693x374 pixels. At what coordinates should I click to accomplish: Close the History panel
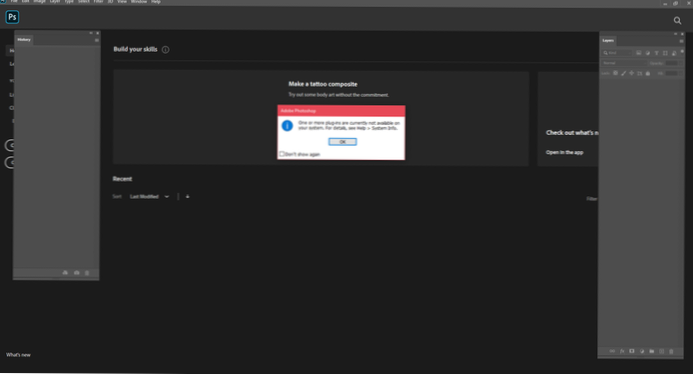pyautogui.click(x=98, y=33)
